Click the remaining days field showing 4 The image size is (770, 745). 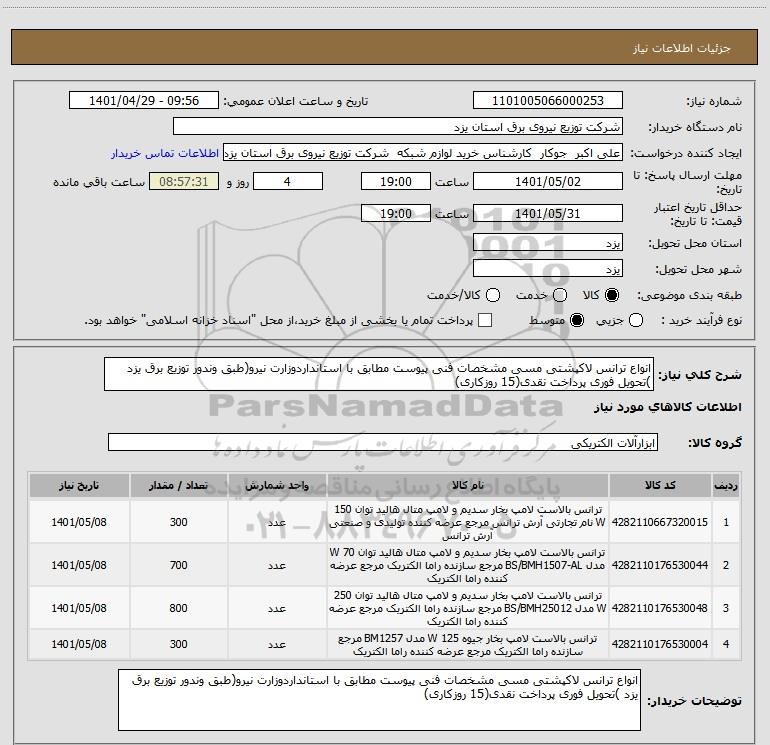pos(288,181)
